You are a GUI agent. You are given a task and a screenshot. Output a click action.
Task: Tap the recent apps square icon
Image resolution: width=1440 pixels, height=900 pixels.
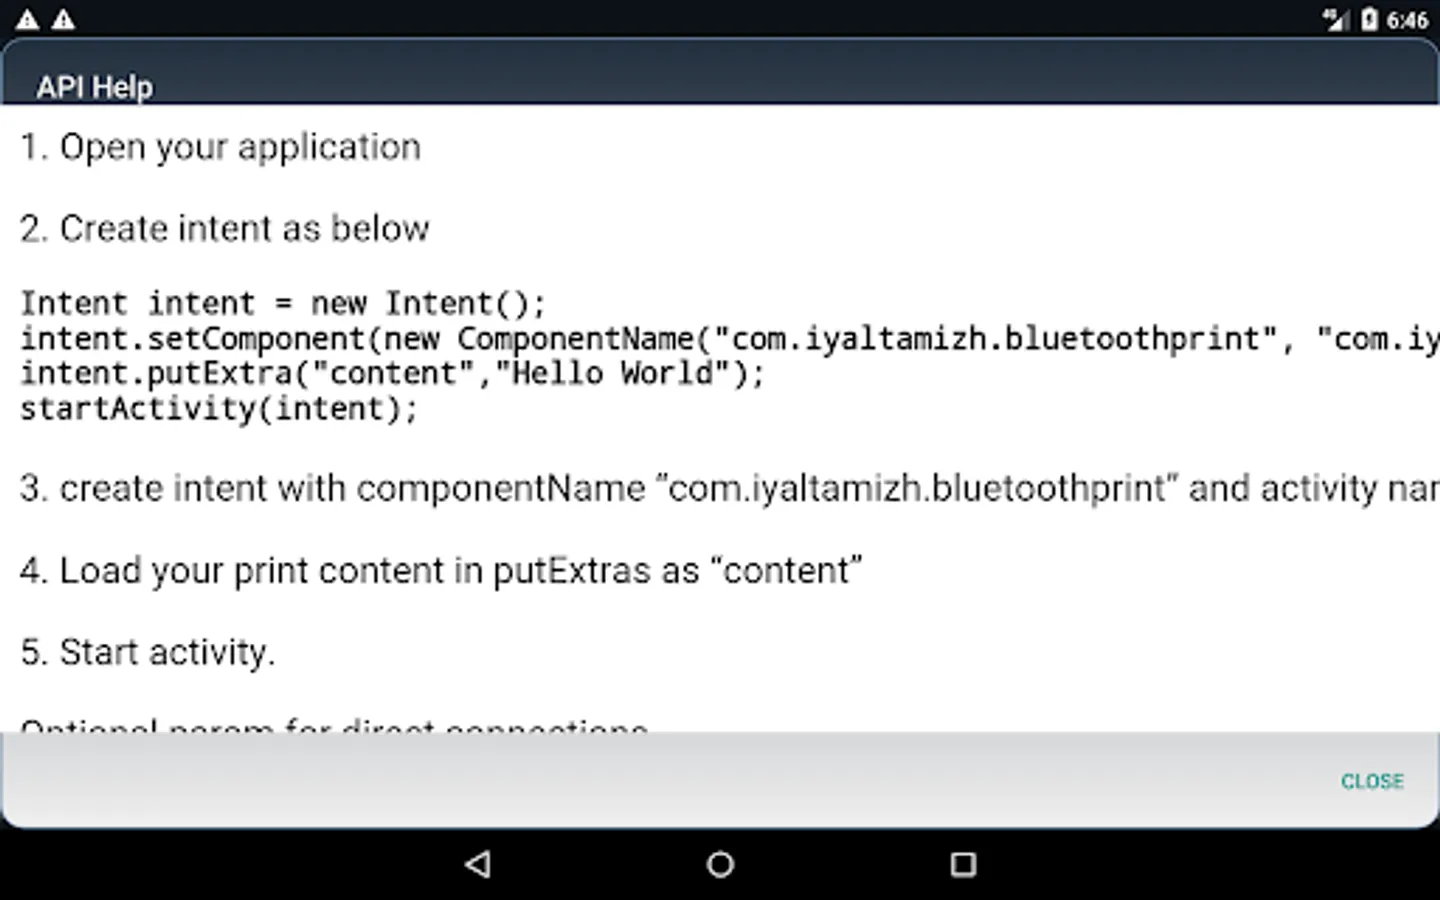(x=963, y=864)
